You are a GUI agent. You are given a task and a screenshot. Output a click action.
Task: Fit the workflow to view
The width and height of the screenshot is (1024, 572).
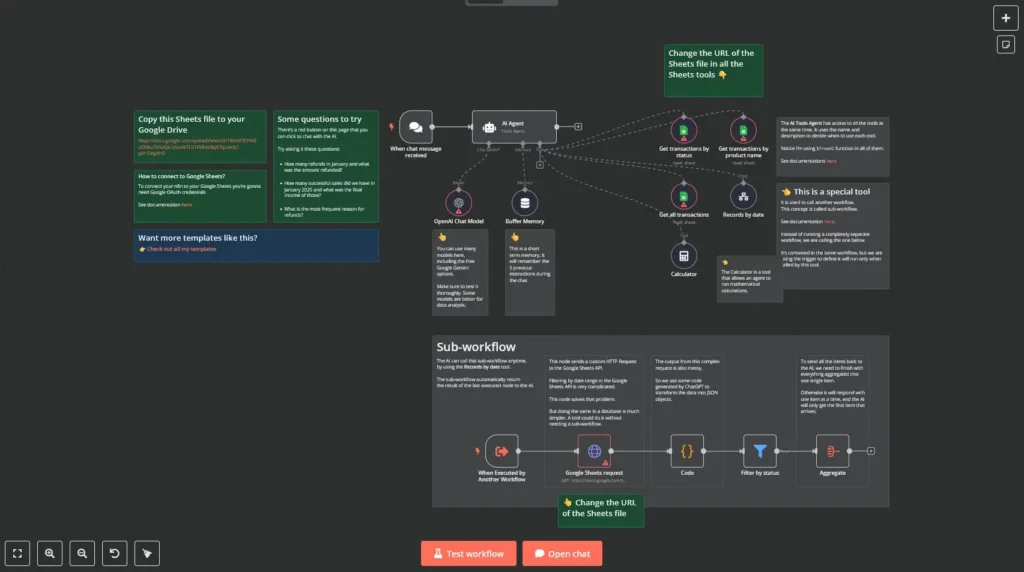[17, 553]
